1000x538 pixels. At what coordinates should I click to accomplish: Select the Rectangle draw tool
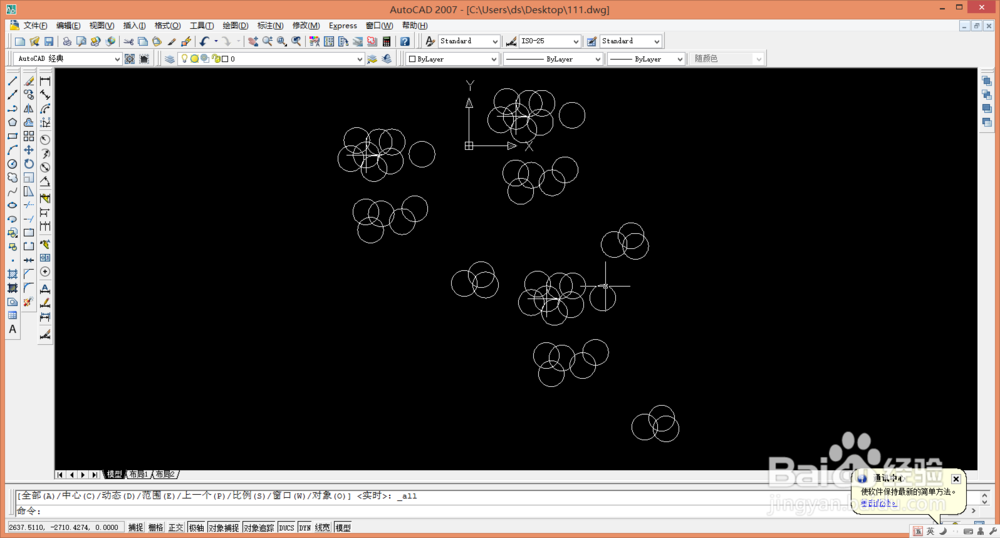[12, 136]
